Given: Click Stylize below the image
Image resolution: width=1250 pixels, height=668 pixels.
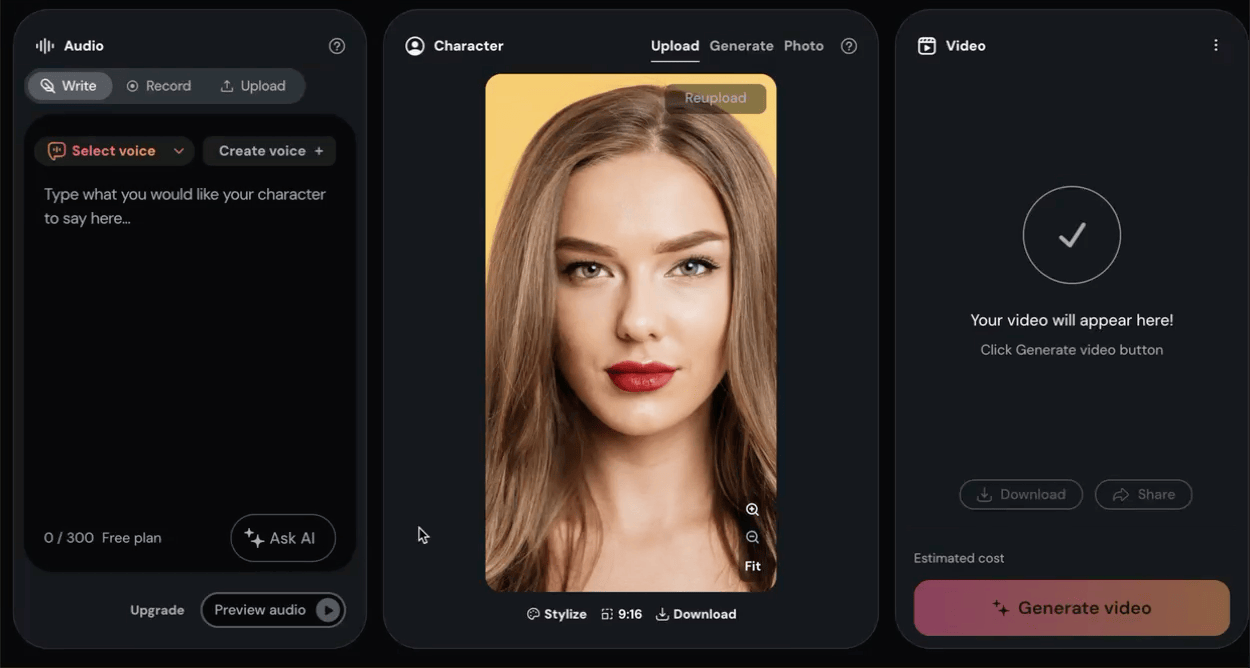Looking at the screenshot, I should [556, 614].
